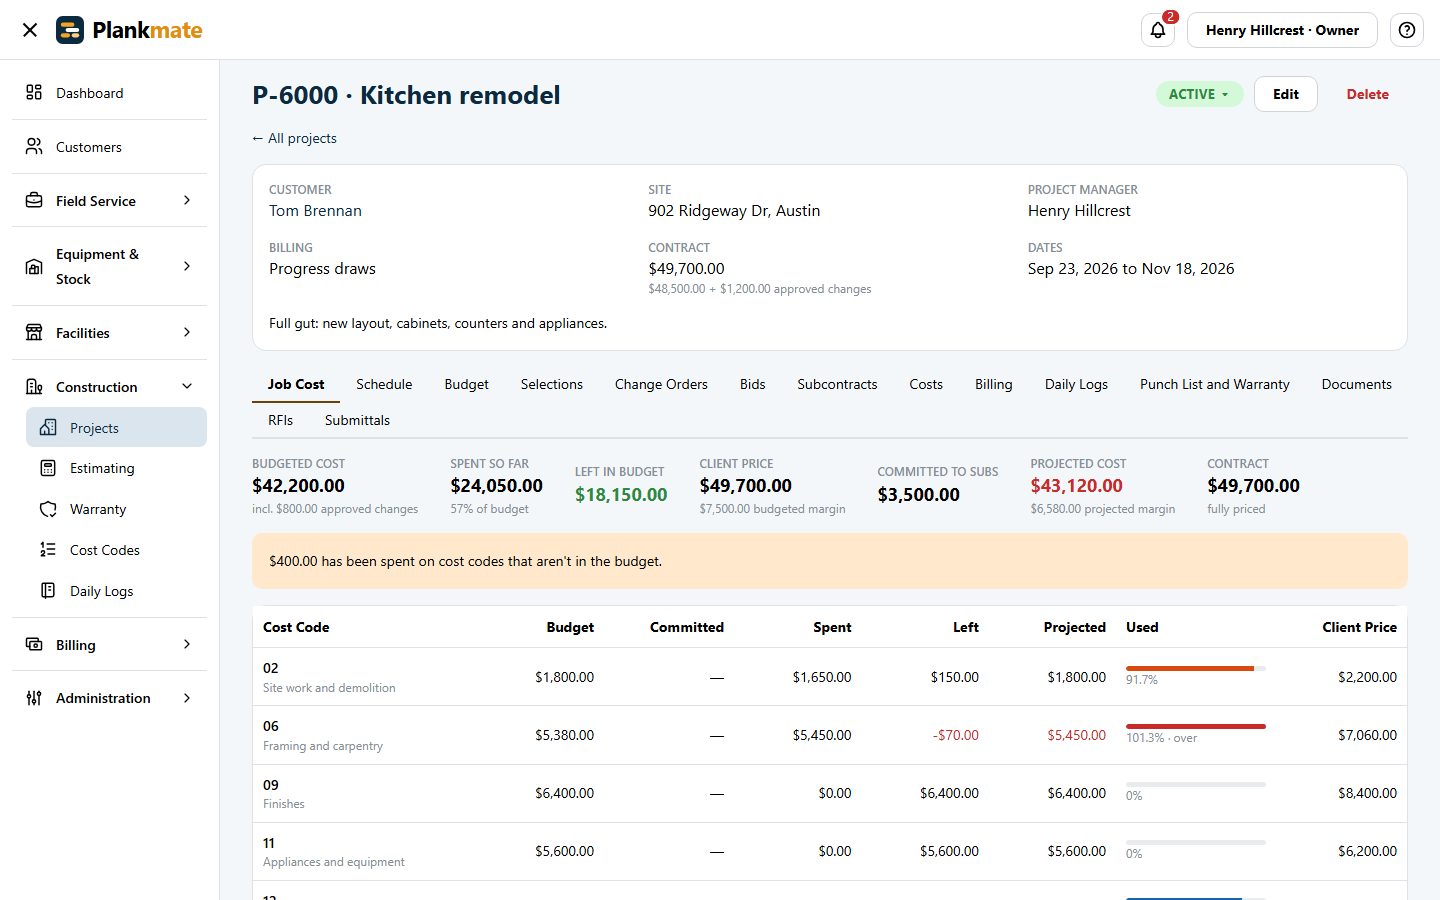Viewport: 1440px width, 900px height.
Task: Click the Equipment & Stock warehouse icon
Action: [x=34, y=266]
